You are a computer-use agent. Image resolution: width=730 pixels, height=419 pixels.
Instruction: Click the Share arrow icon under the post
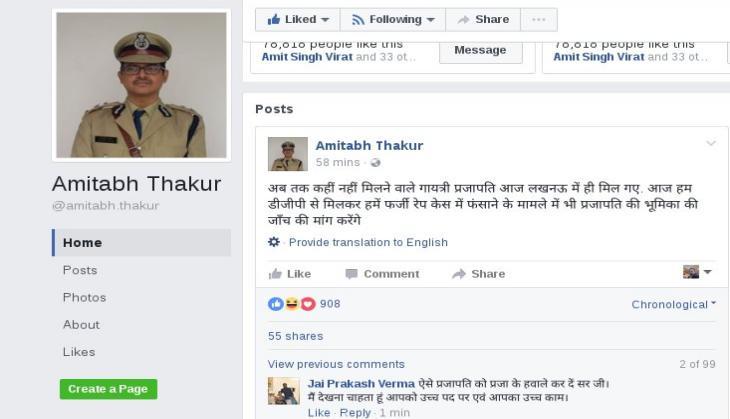pos(459,274)
